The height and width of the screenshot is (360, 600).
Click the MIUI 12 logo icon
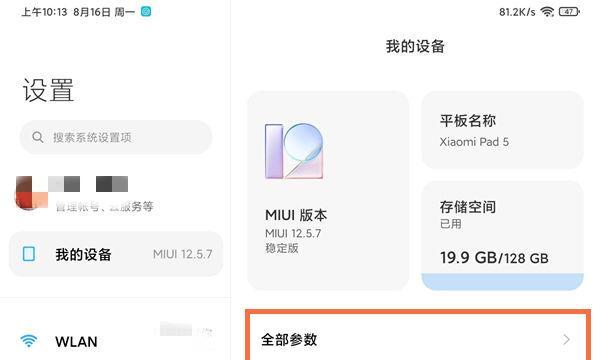coord(294,151)
